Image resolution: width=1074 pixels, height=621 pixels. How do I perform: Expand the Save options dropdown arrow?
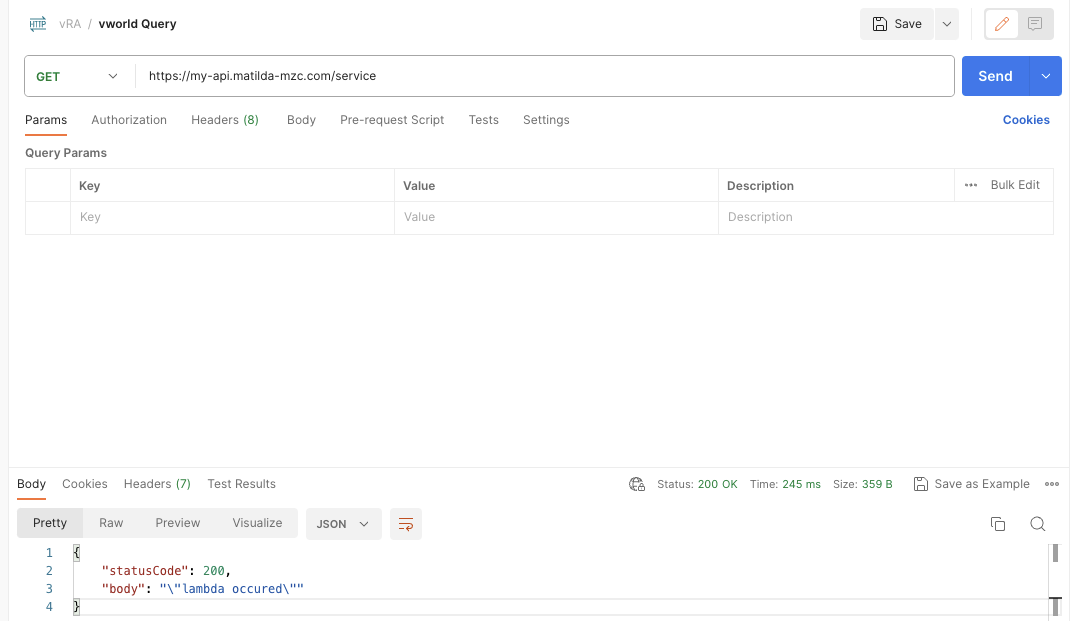coord(947,24)
